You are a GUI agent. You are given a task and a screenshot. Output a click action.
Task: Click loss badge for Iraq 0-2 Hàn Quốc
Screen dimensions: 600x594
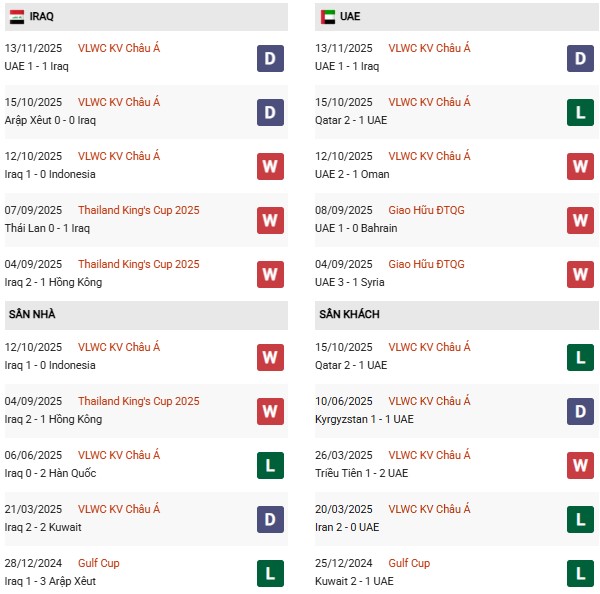pos(270,466)
